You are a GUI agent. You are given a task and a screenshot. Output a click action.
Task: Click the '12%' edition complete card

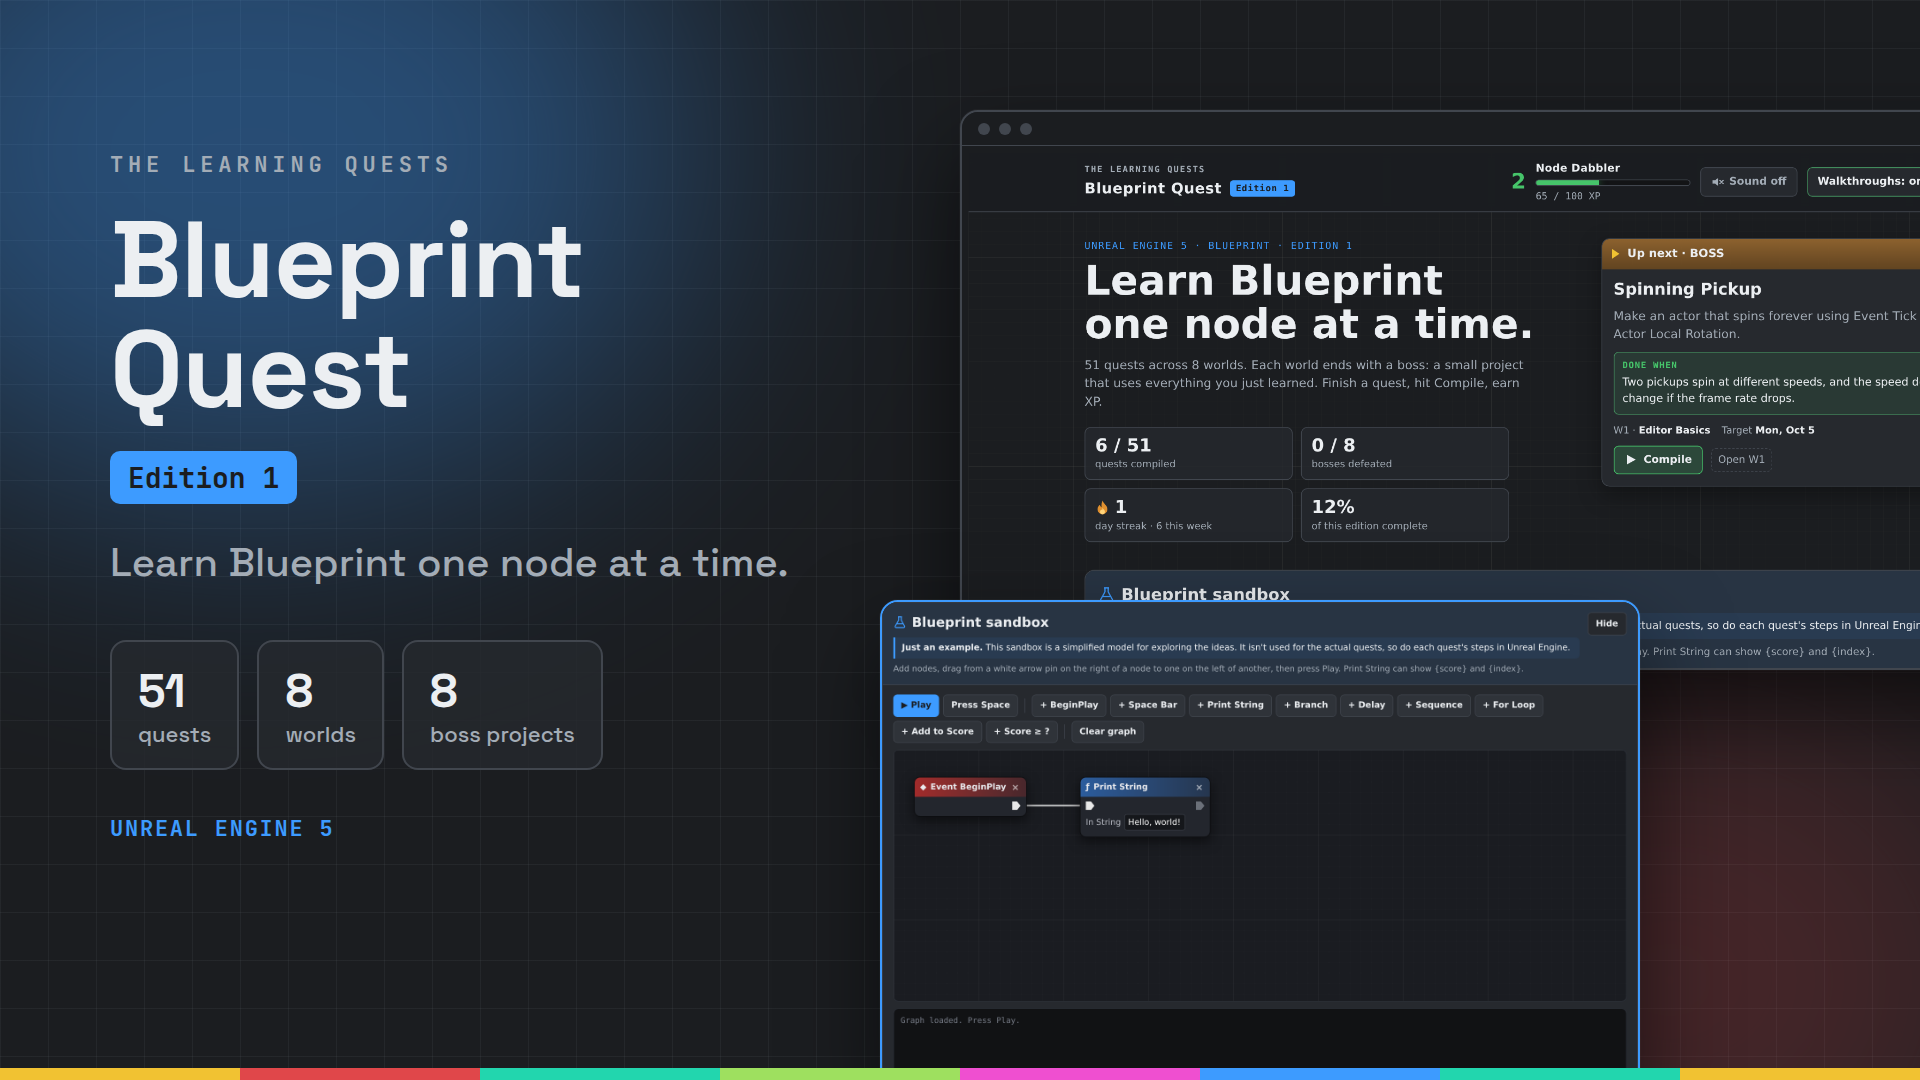coord(1404,515)
